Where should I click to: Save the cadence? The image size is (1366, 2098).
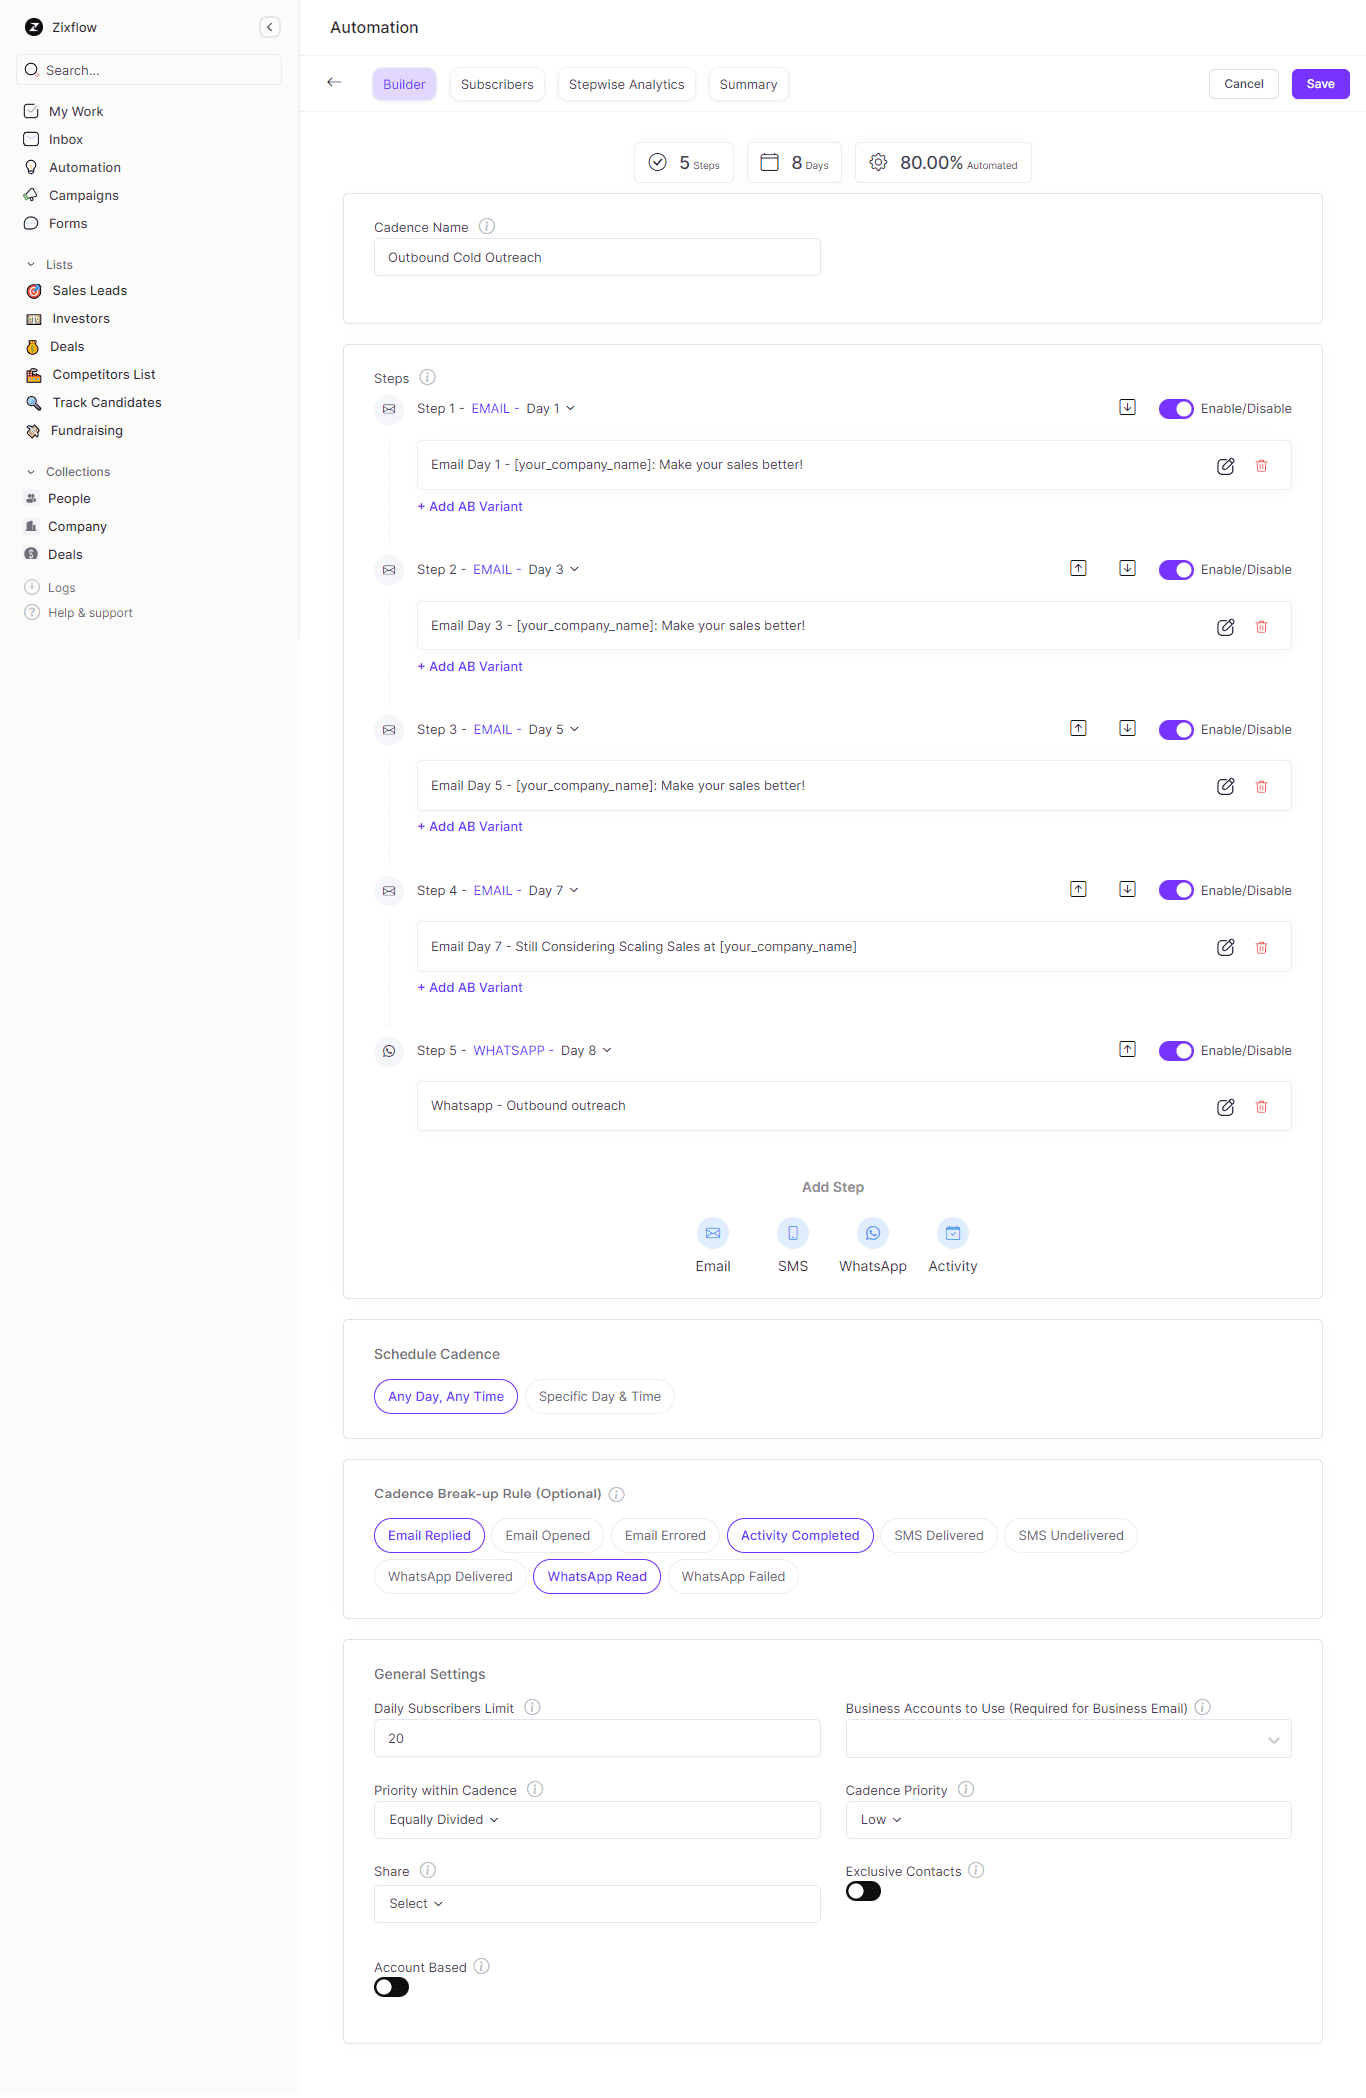pyautogui.click(x=1320, y=84)
